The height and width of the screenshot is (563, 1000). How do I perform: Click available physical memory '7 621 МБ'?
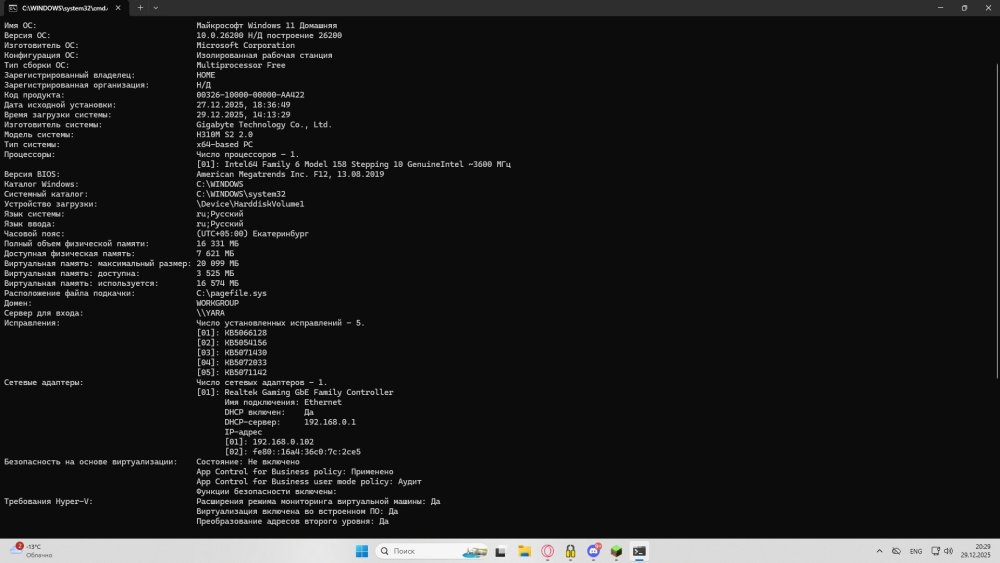coord(215,254)
